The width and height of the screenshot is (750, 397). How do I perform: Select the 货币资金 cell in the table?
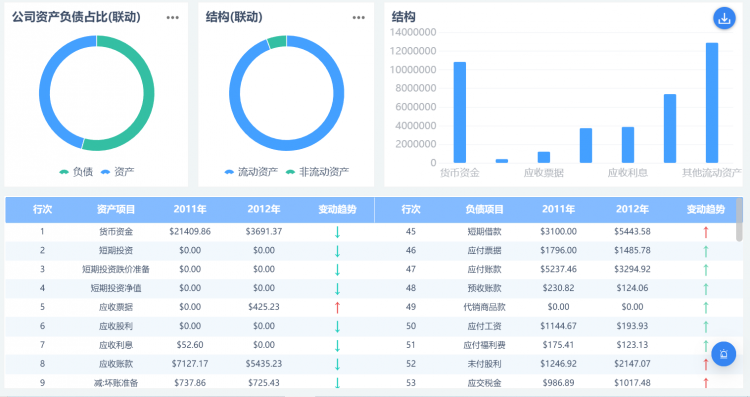[x=116, y=232]
